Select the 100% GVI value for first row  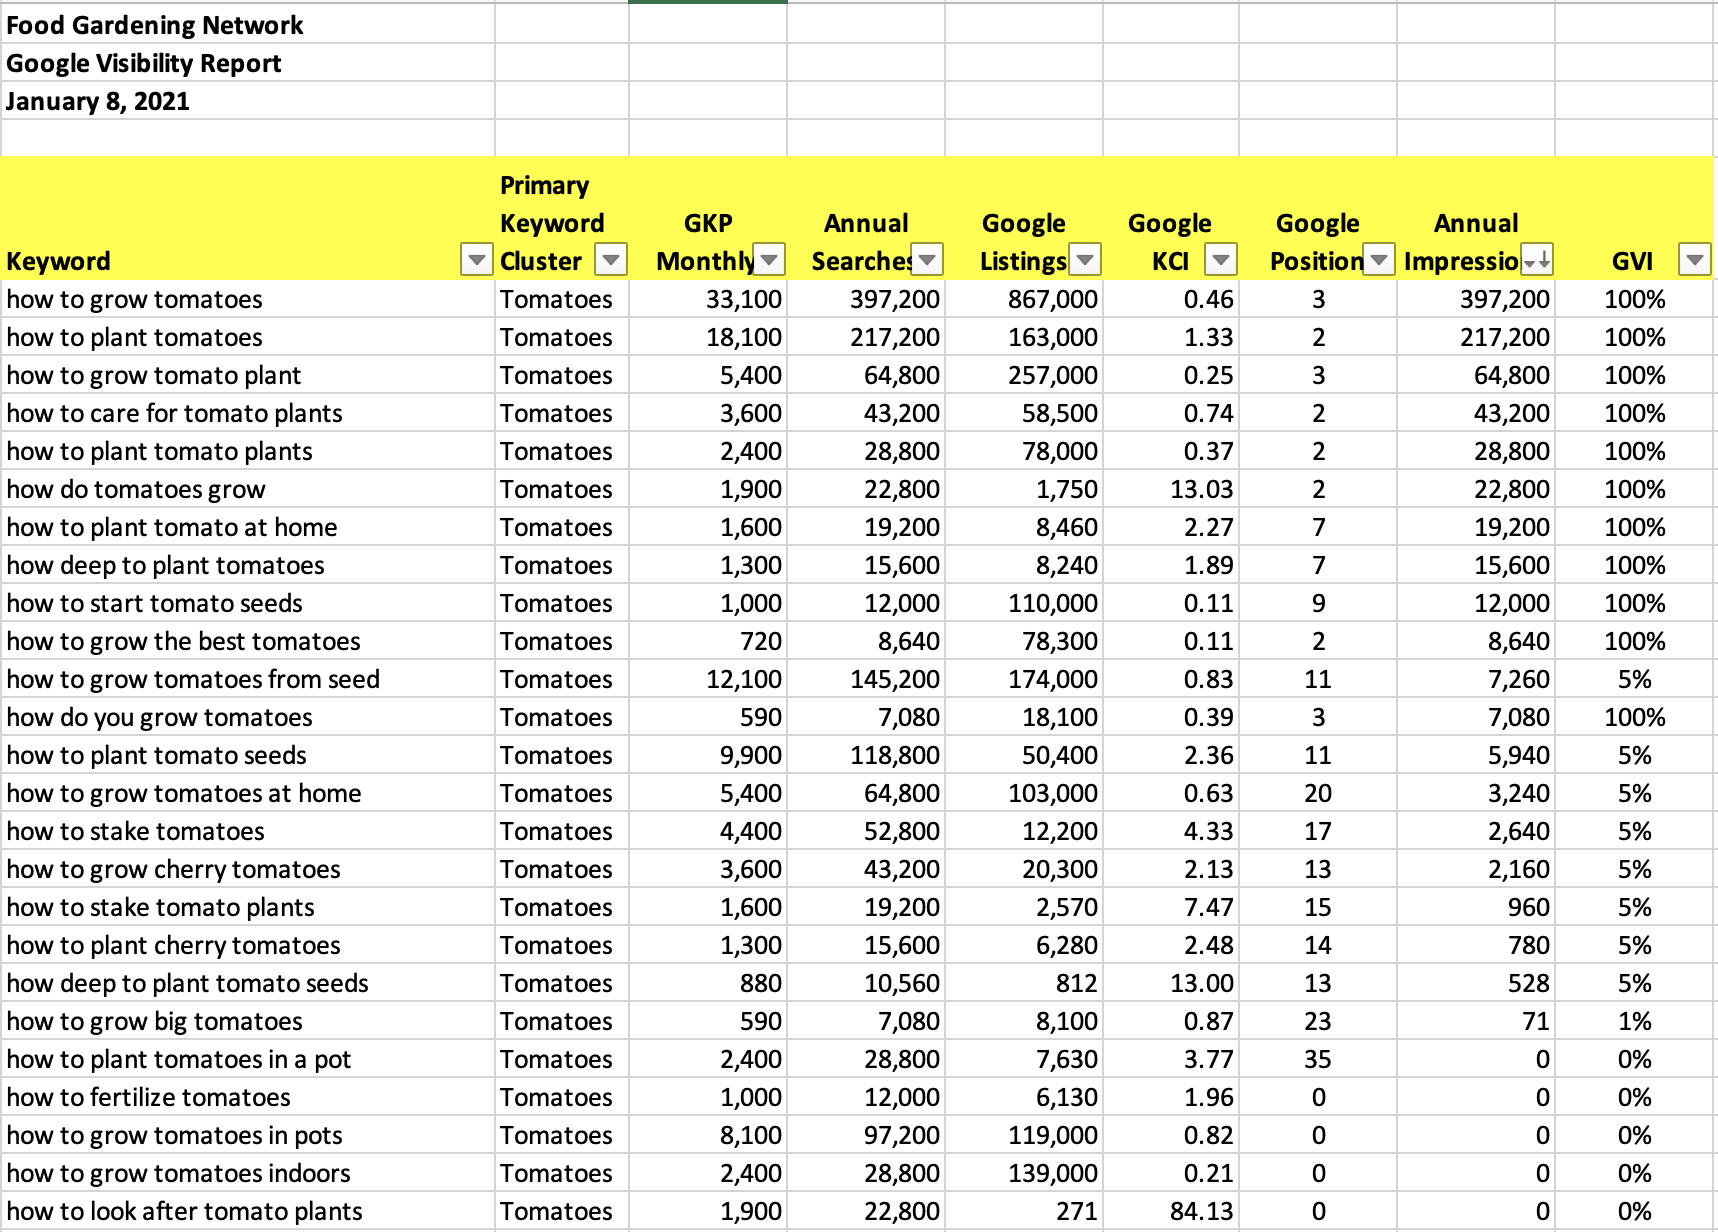pyautogui.click(x=1634, y=298)
